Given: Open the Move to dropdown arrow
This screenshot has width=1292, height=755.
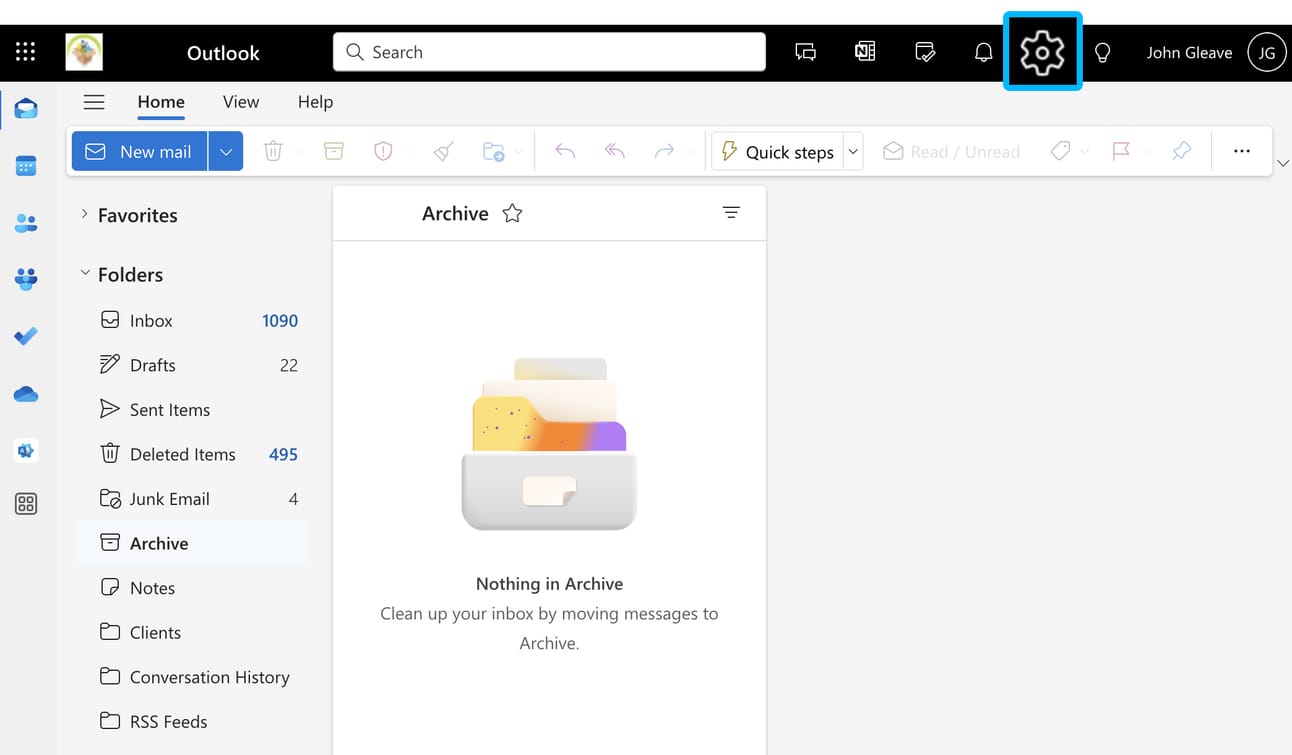Looking at the screenshot, I should [518, 152].
